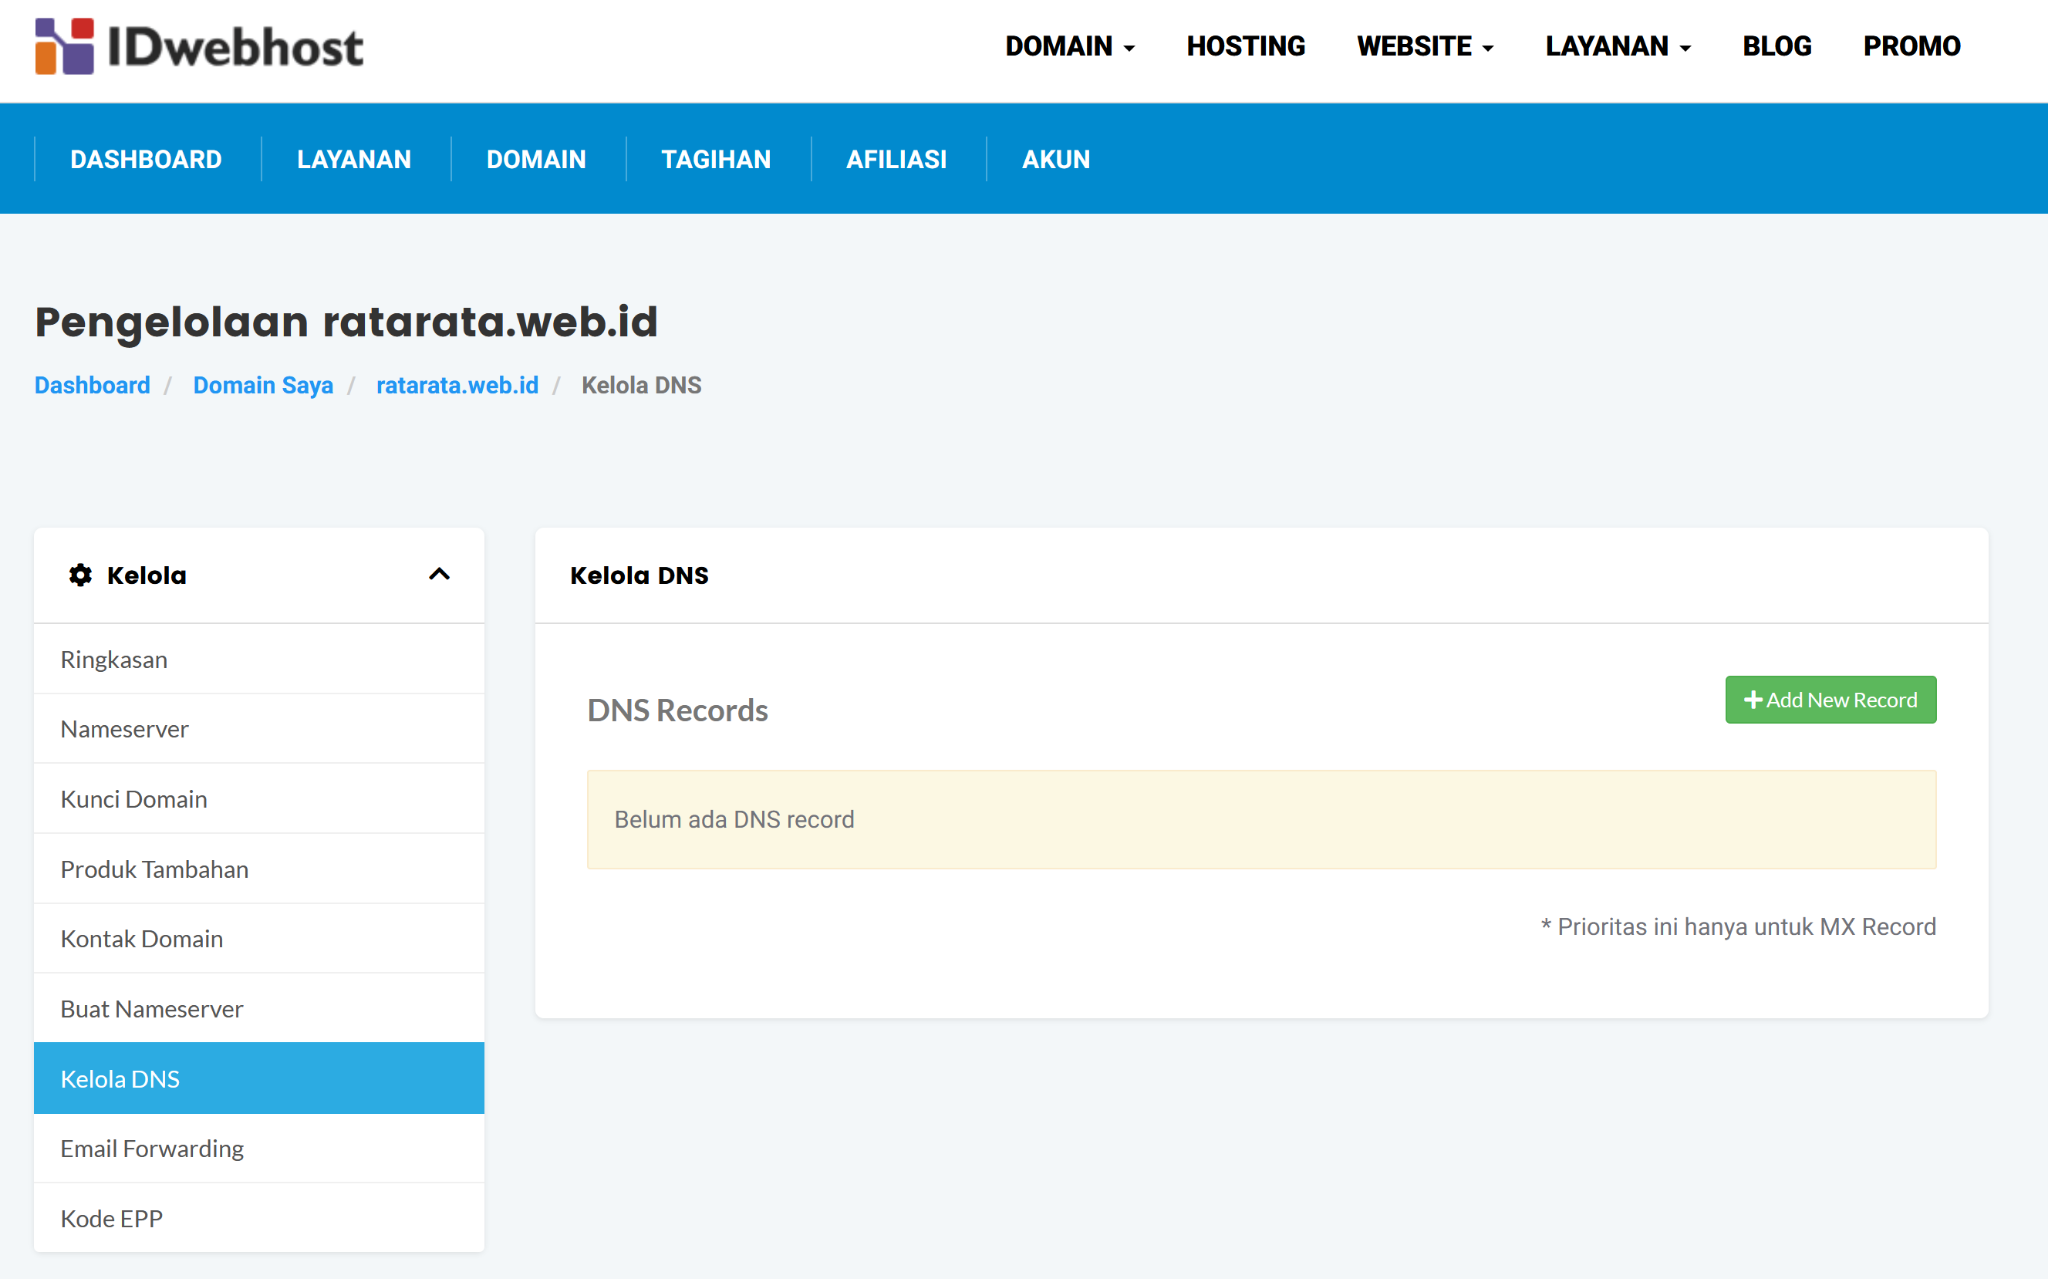Open the BLOG link
Viewport: 2048px width, 1279px height.
[1776, 46]
